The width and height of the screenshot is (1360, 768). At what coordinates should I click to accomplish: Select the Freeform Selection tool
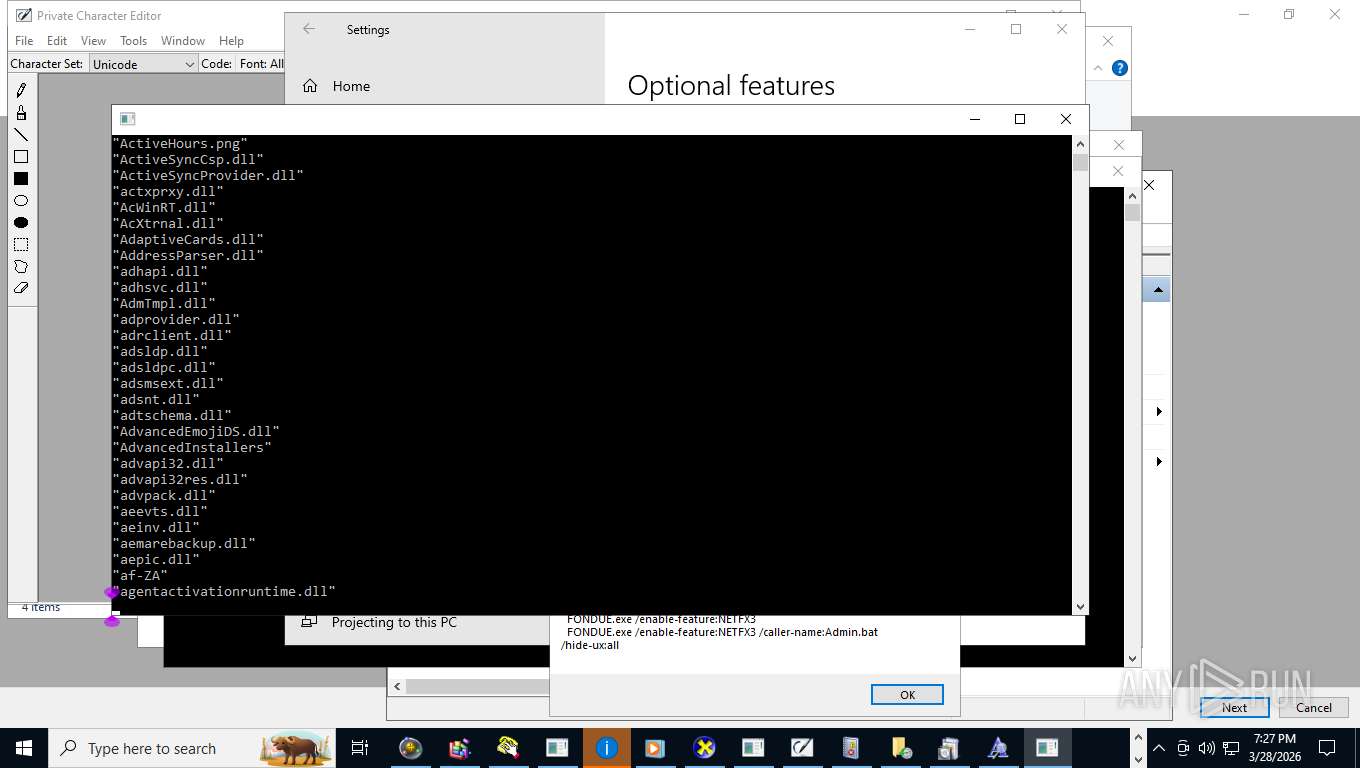(21, 267)
